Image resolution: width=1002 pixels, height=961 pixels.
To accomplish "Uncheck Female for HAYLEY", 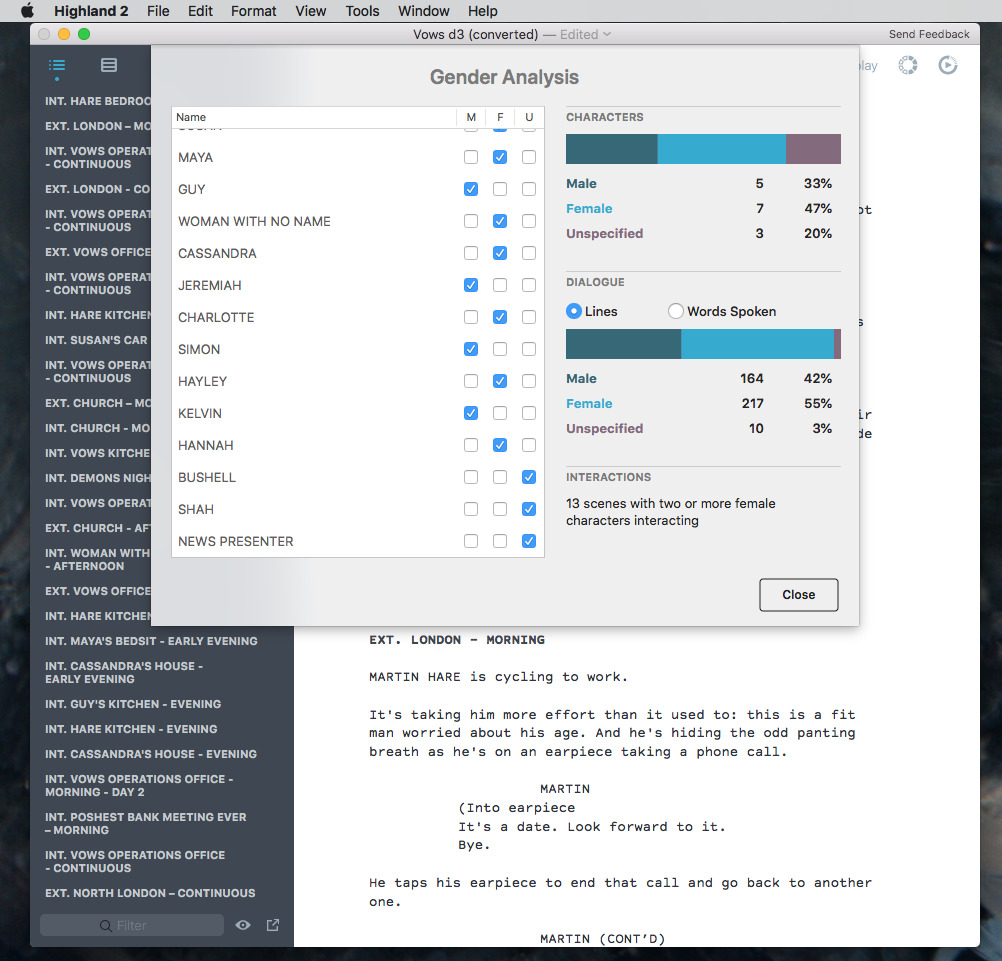I will pos(500,381).
